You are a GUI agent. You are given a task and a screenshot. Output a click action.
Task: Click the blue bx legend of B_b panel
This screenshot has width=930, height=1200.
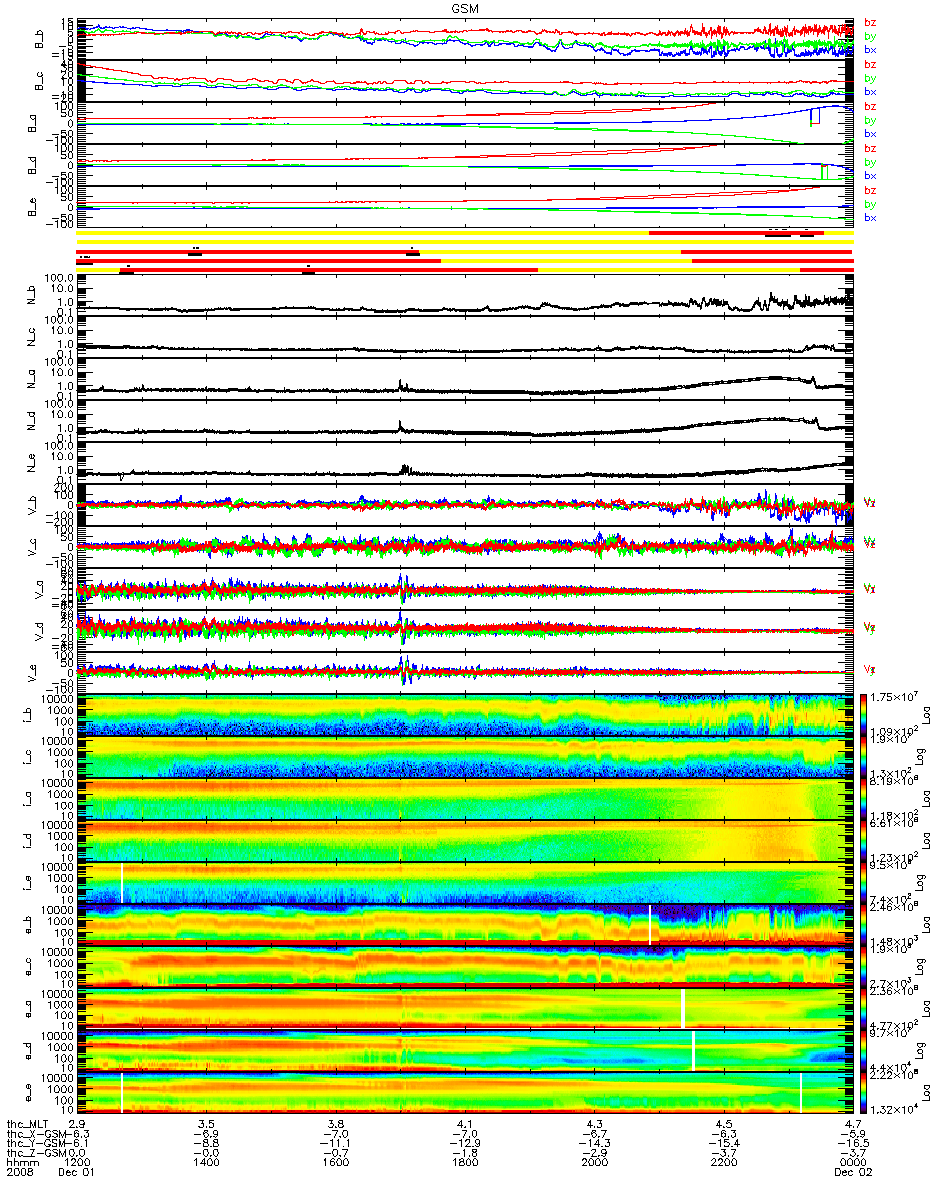coord(870,50)
